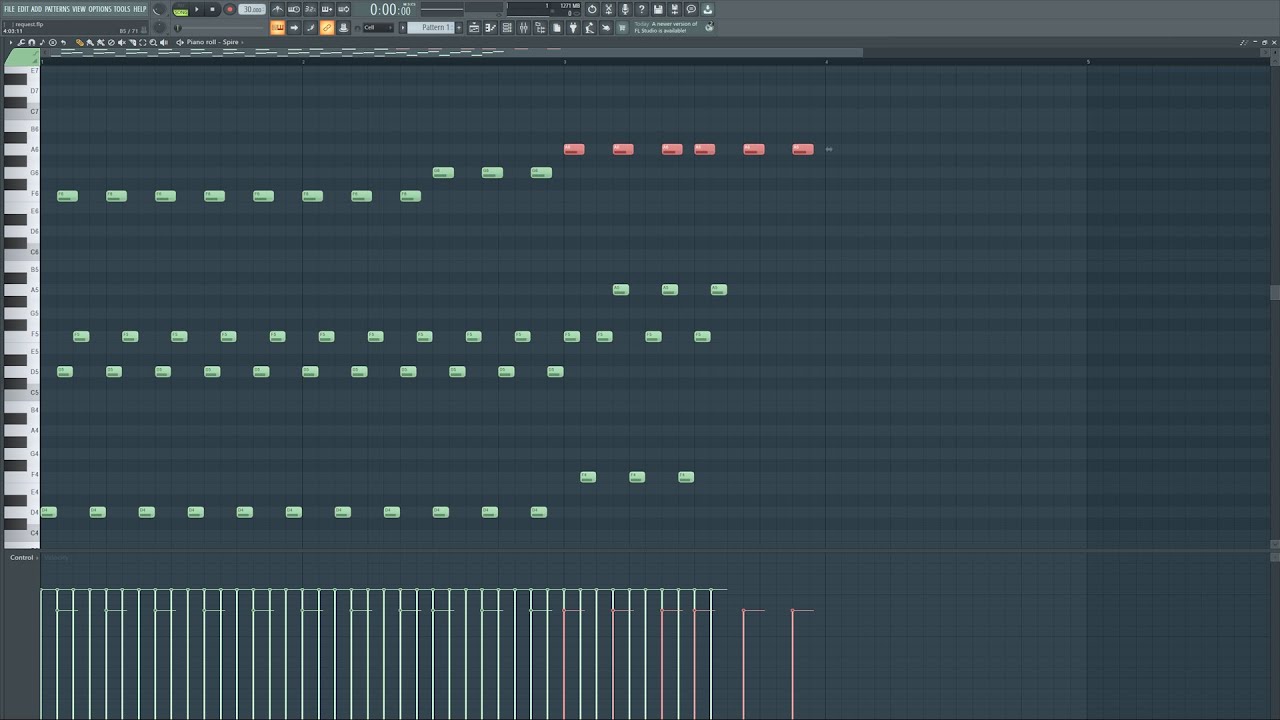
Task: Toggle the recording countdown icon
Action: tap(310, 9)
